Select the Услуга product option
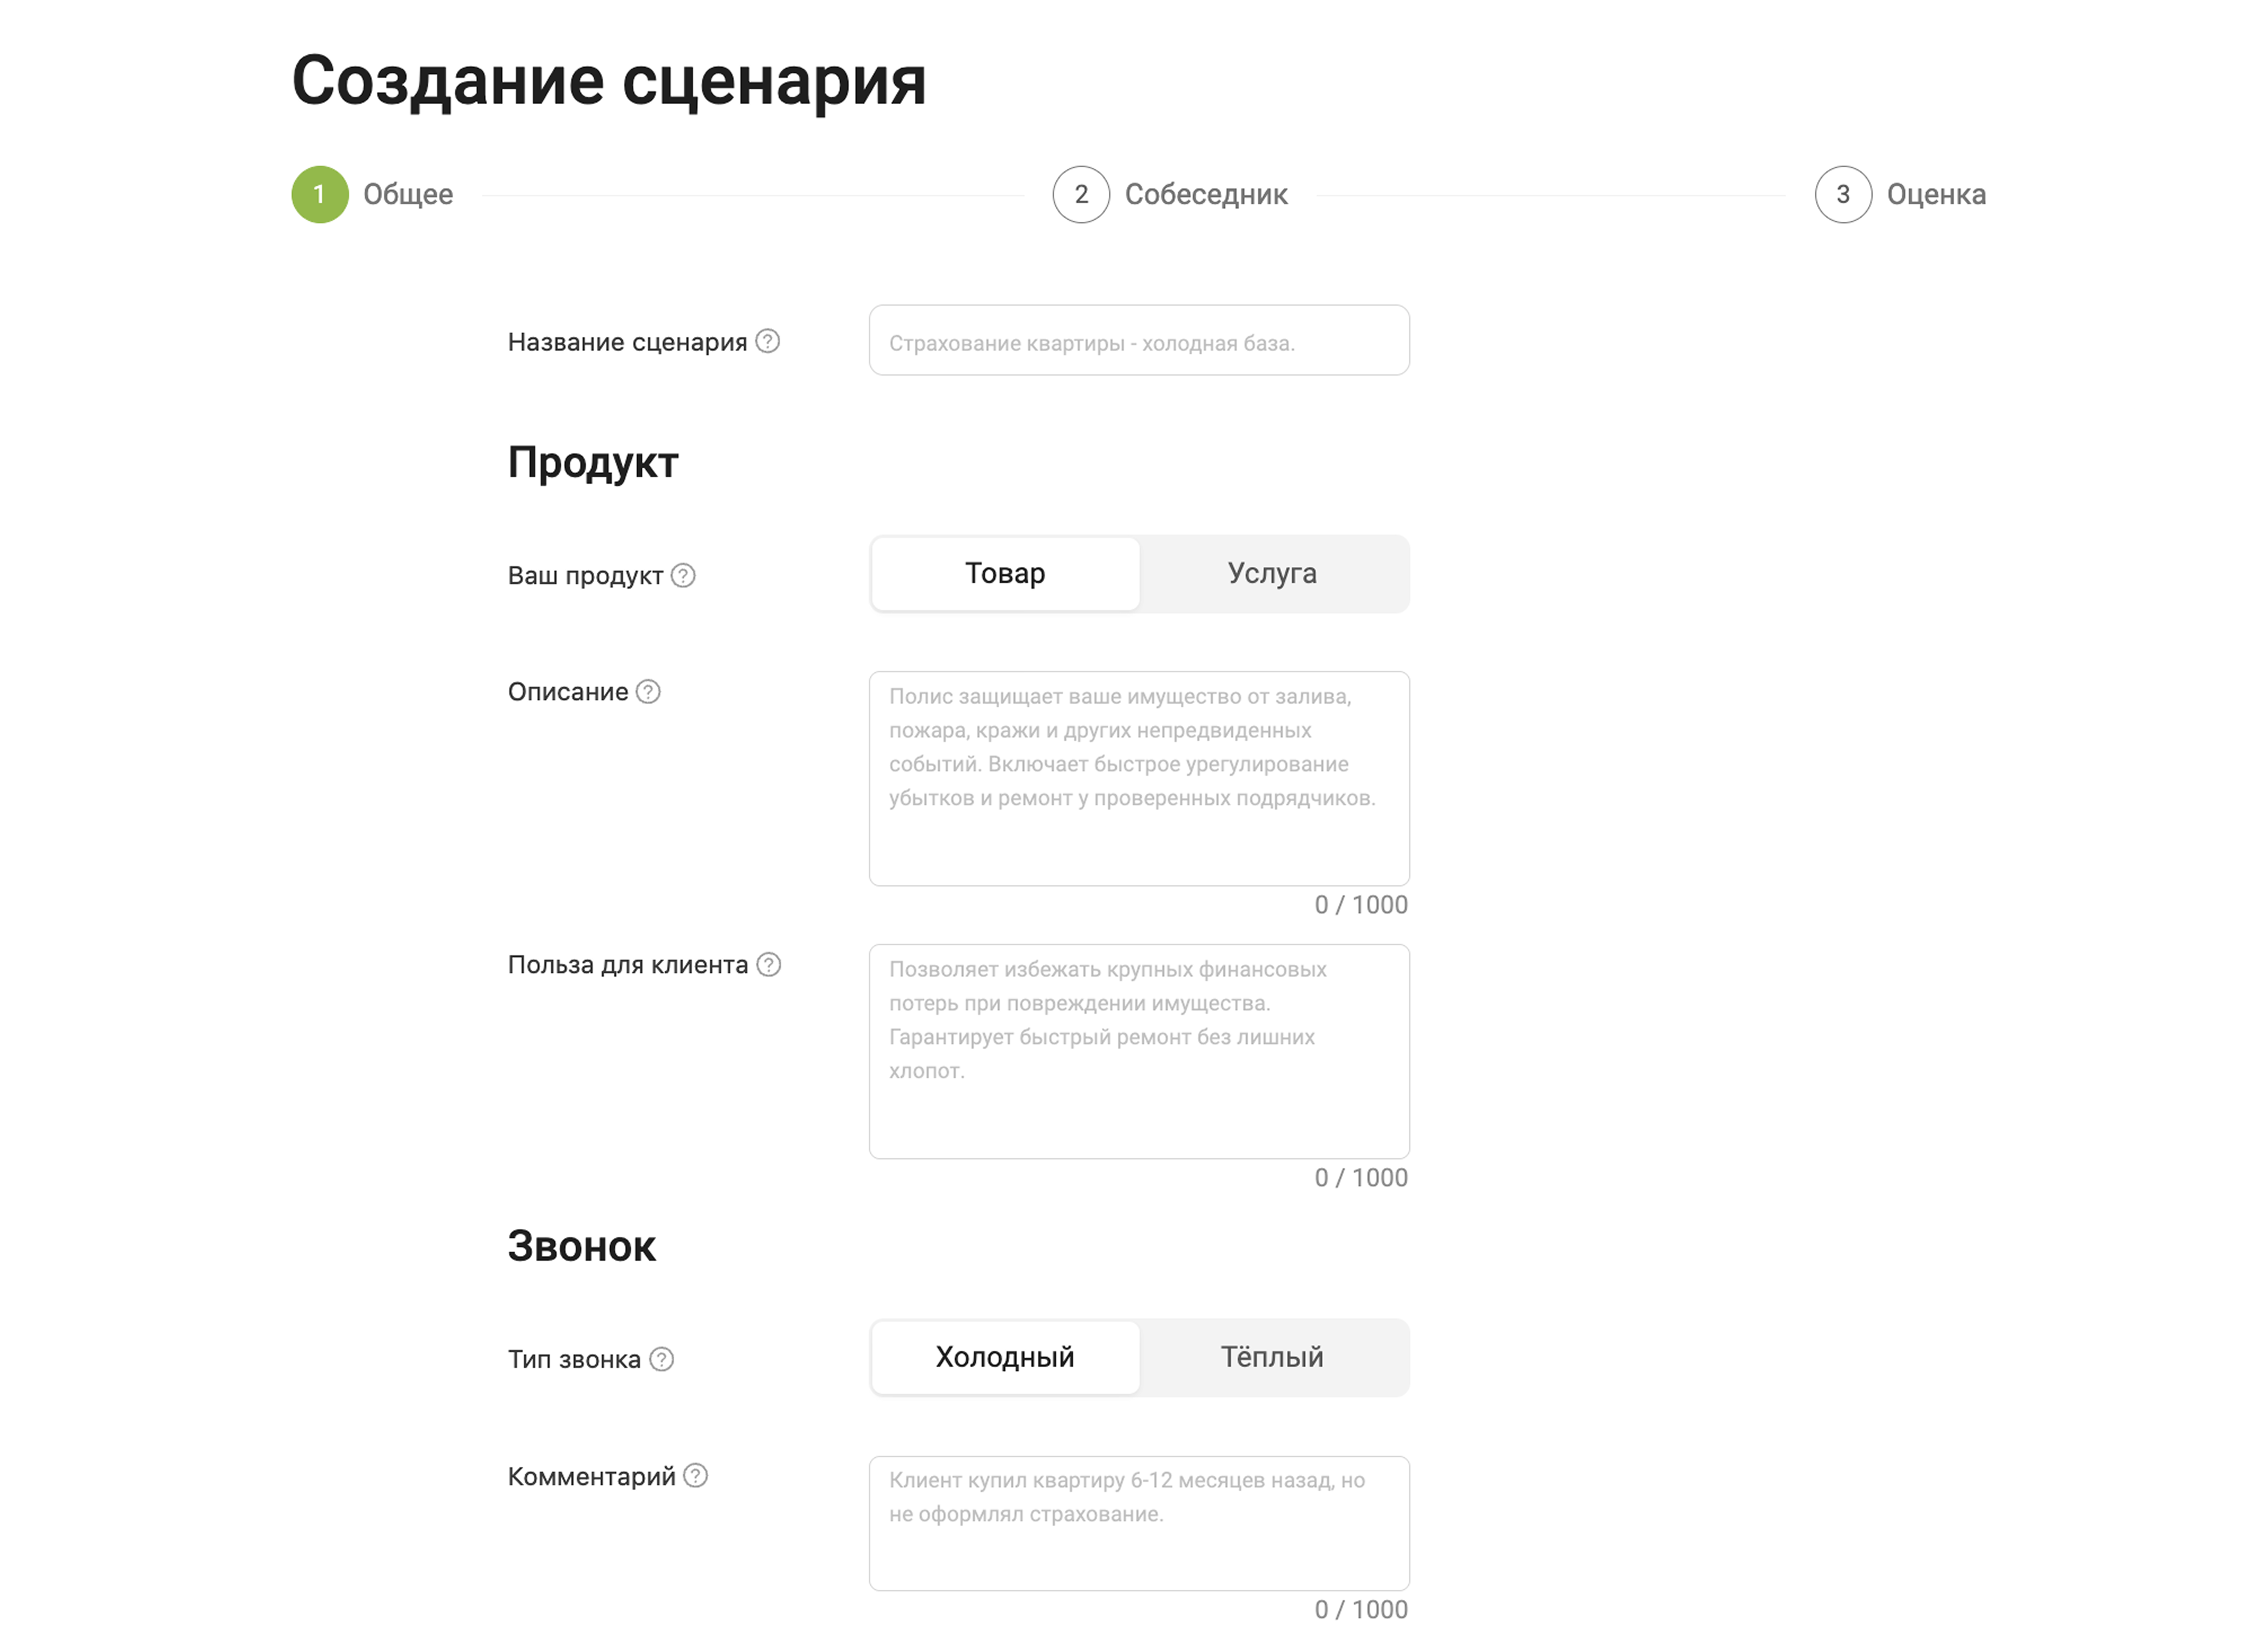This screenshot has width=2268, height=1642. pos(1272,574)
